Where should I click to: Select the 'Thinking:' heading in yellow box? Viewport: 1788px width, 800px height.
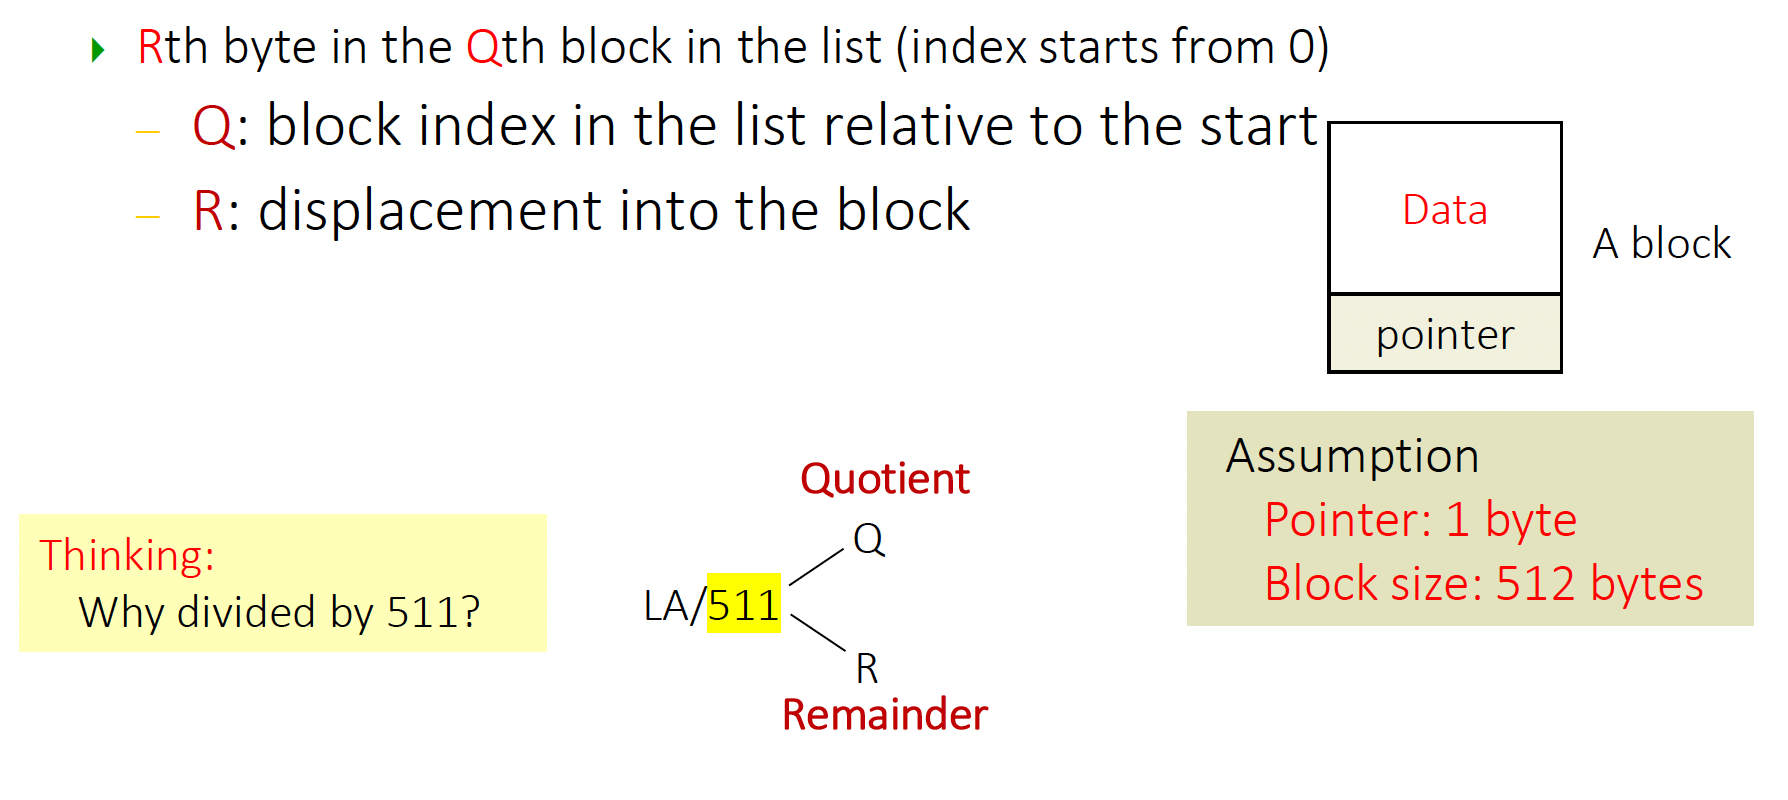pos(127,555)
